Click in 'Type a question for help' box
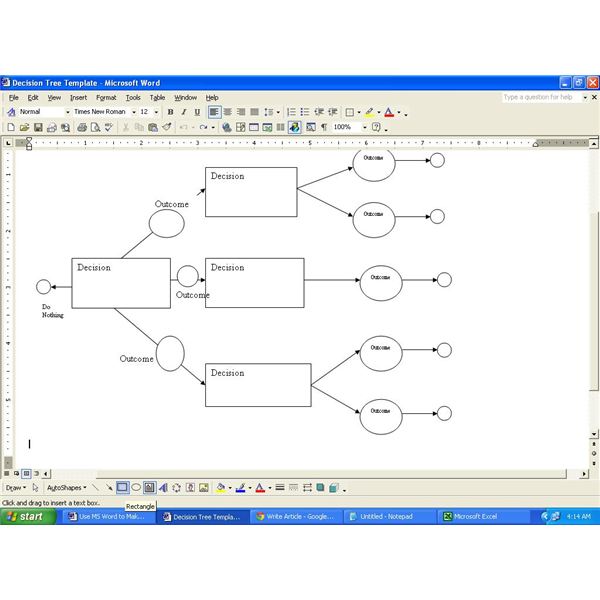Image resolution: width=600 pixels, height=600 pixels. point(541,97)
